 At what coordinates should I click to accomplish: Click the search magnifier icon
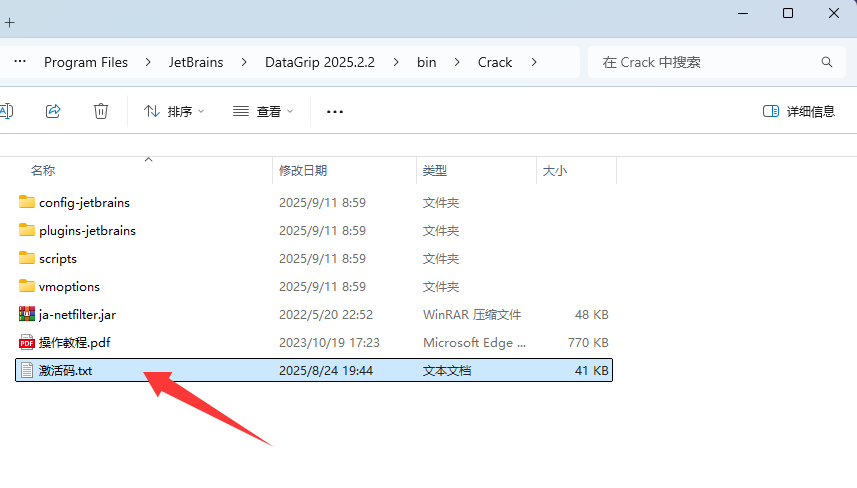pos(826,62)
